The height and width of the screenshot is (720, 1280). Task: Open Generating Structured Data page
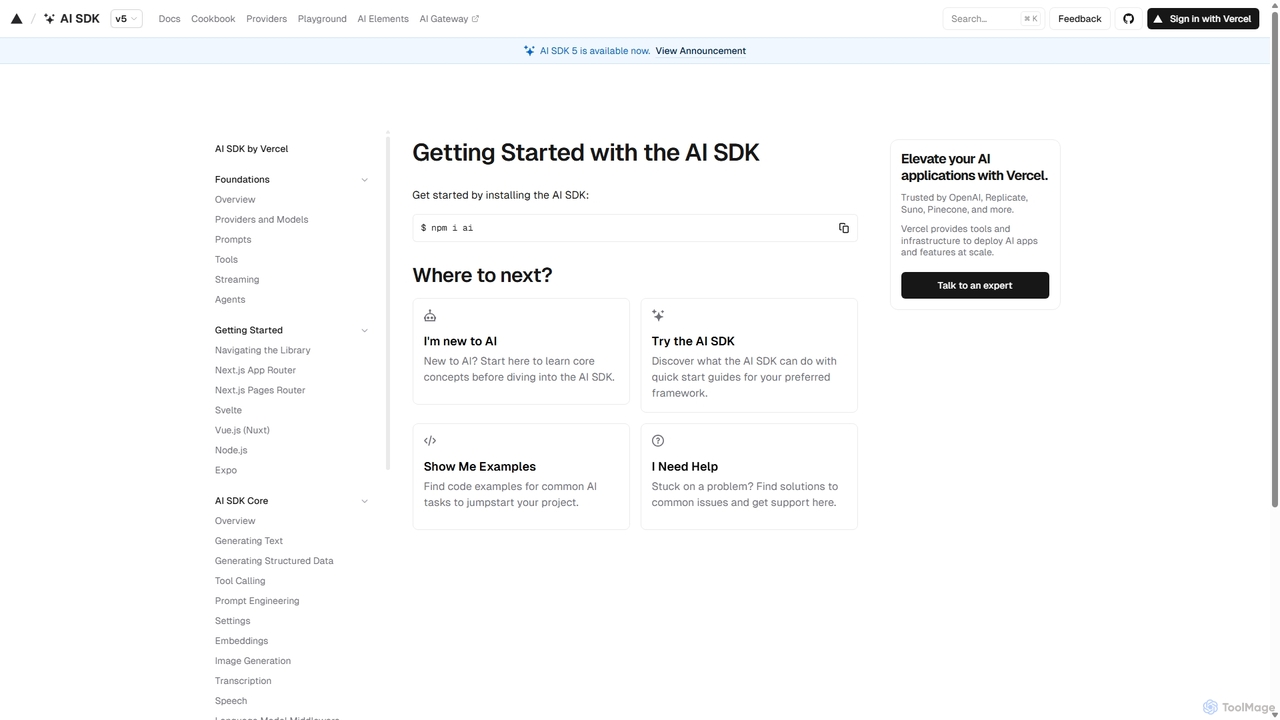pyautogui.click(x=274, y=562)
